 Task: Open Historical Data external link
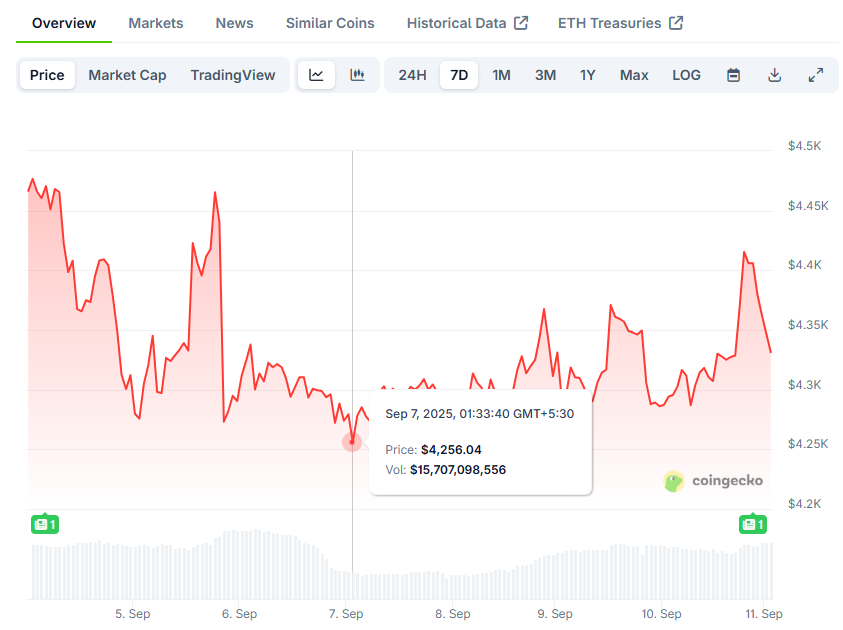click(x=467, y=23)
